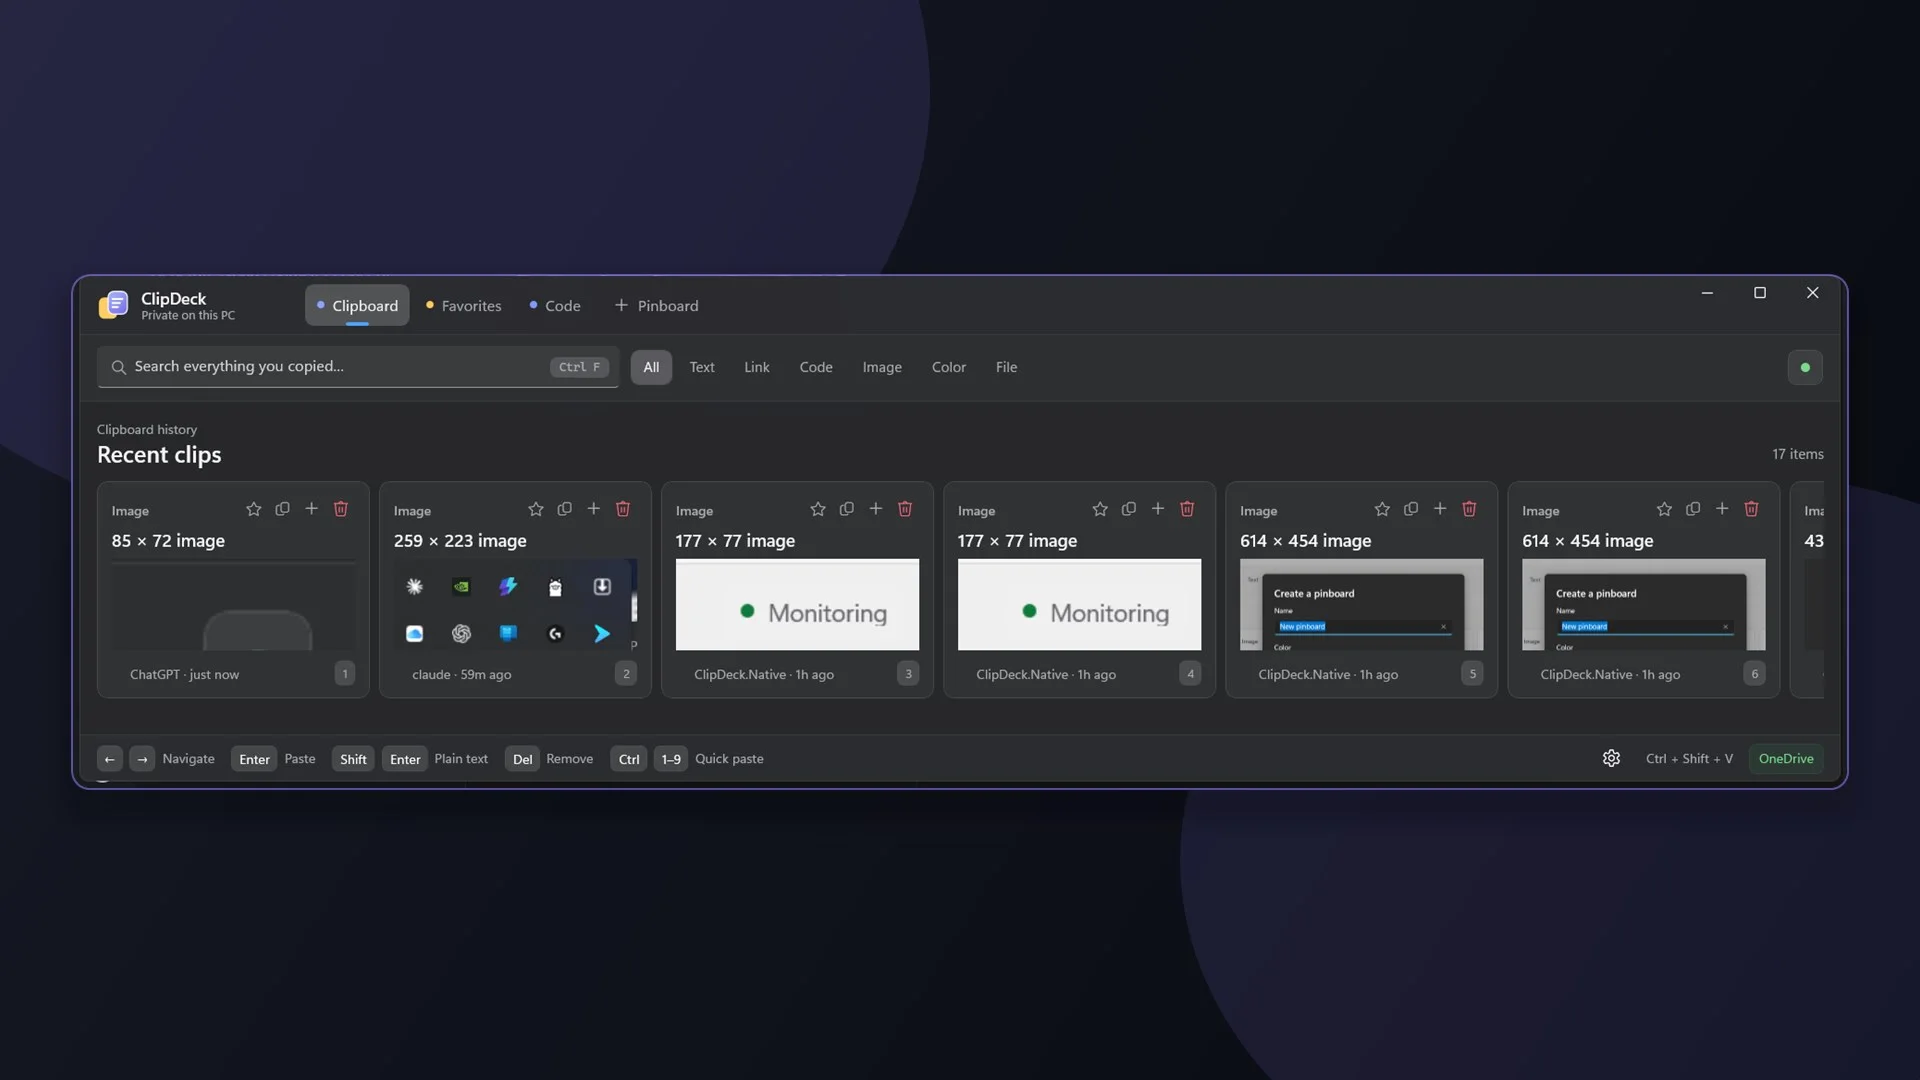
Task: Click the search everything you copied field
Action: pos(358,367)
